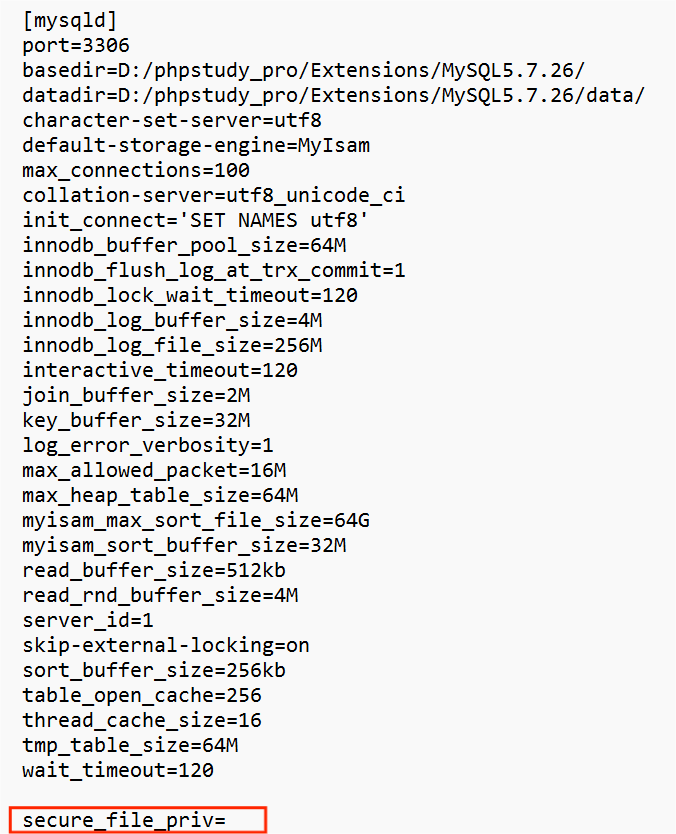Click the max_connections=100 setting

tap(136, 171)
